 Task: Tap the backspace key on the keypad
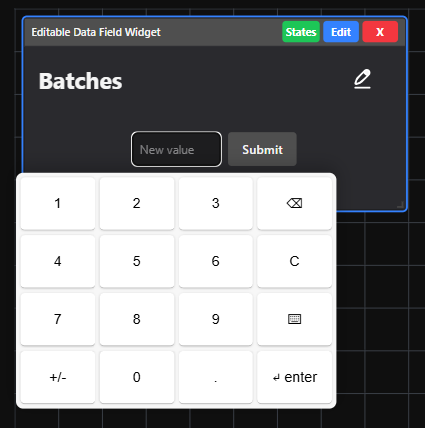point(294,203)
